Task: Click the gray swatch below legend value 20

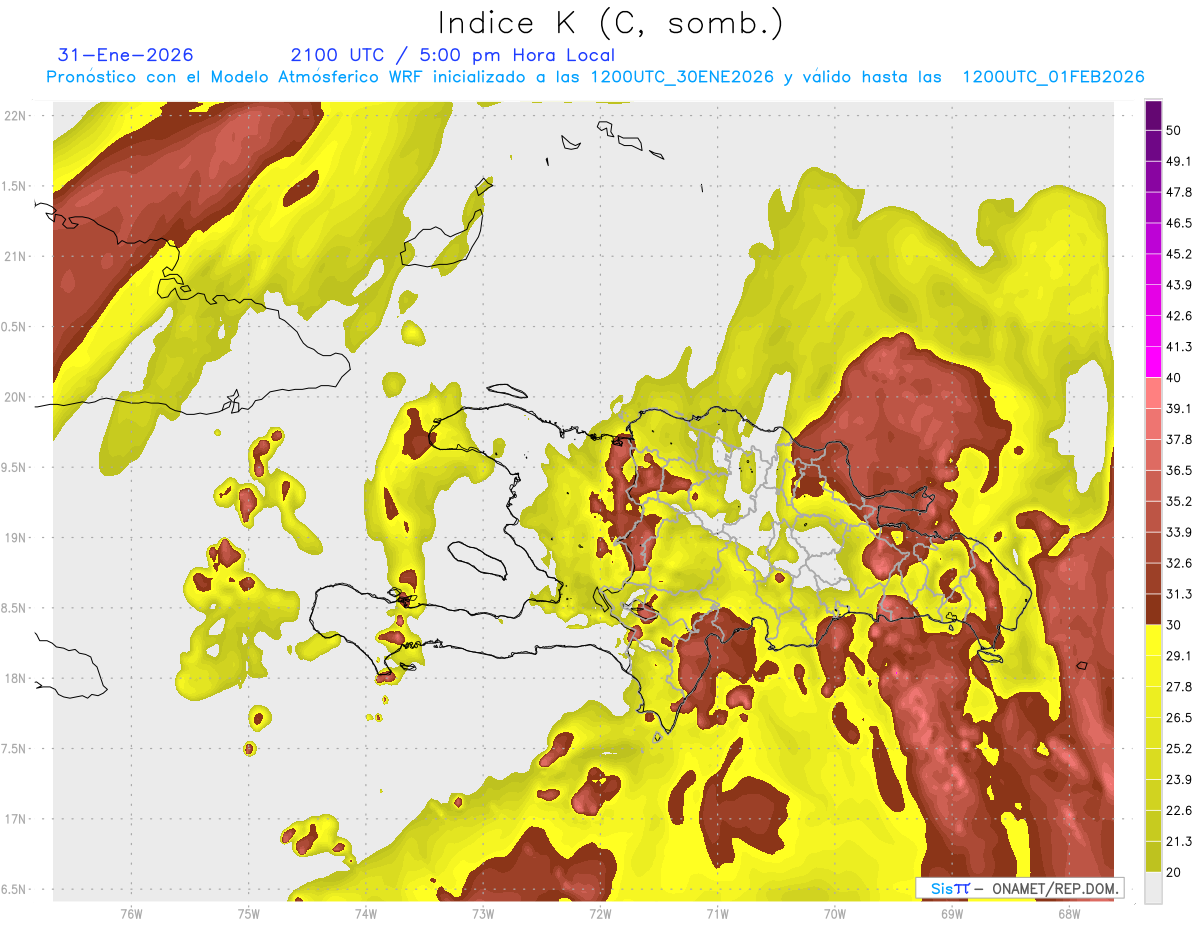Action: coord(1153,887)
